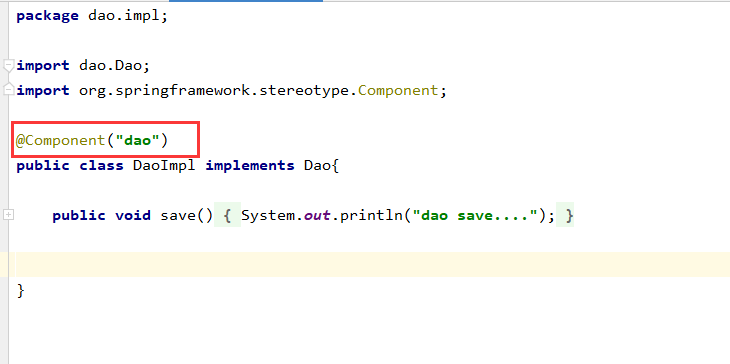Click the 'implements' keyword
The image size is (730, 364).
(x=250, y=165)
